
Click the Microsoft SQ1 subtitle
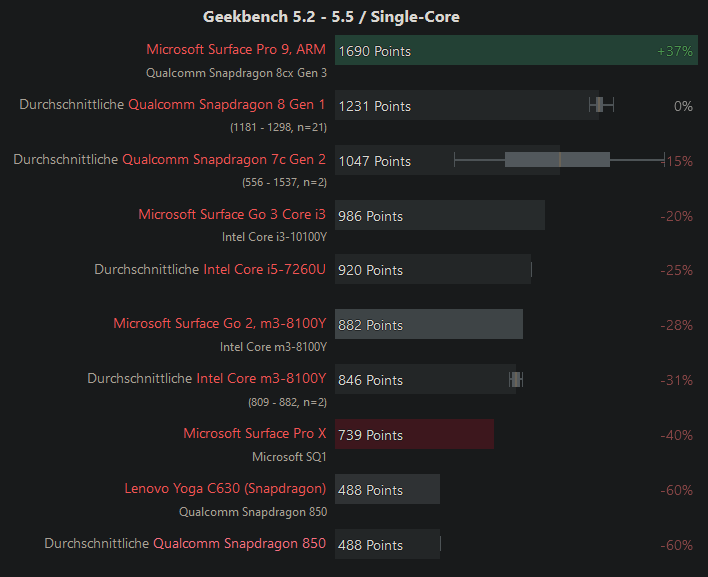point(289,457)
